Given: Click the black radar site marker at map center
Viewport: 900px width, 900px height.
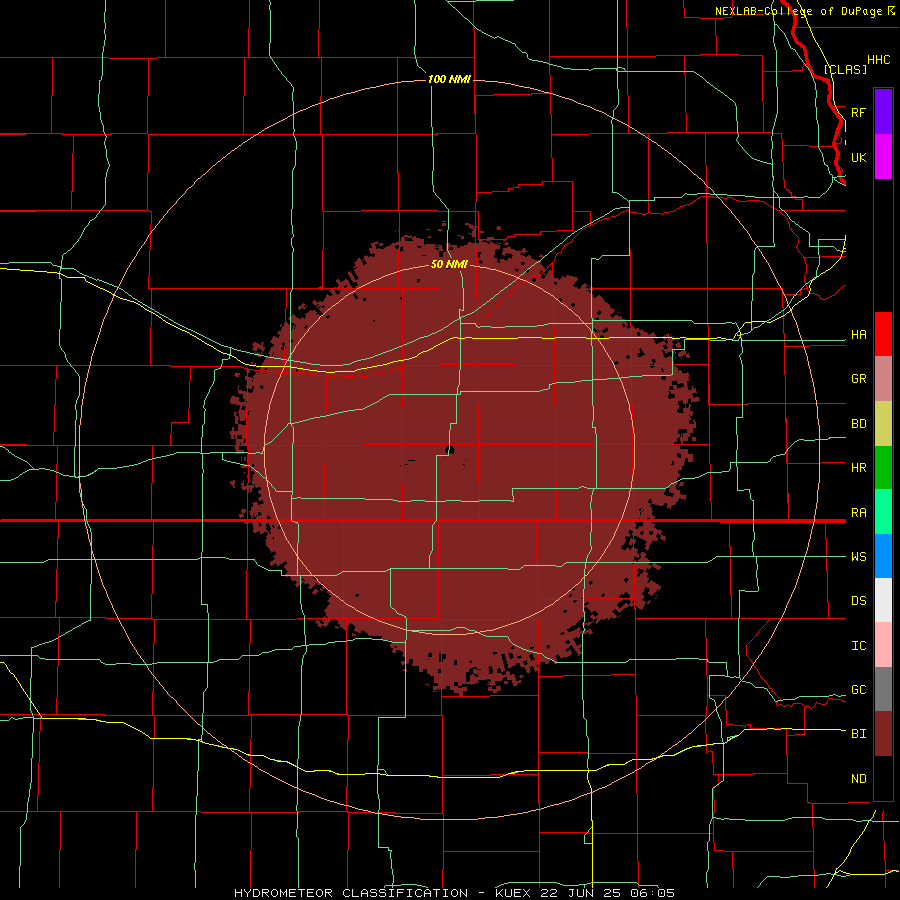Looking at the screenshot, I should pyautogui.click(x=450, y=449).
